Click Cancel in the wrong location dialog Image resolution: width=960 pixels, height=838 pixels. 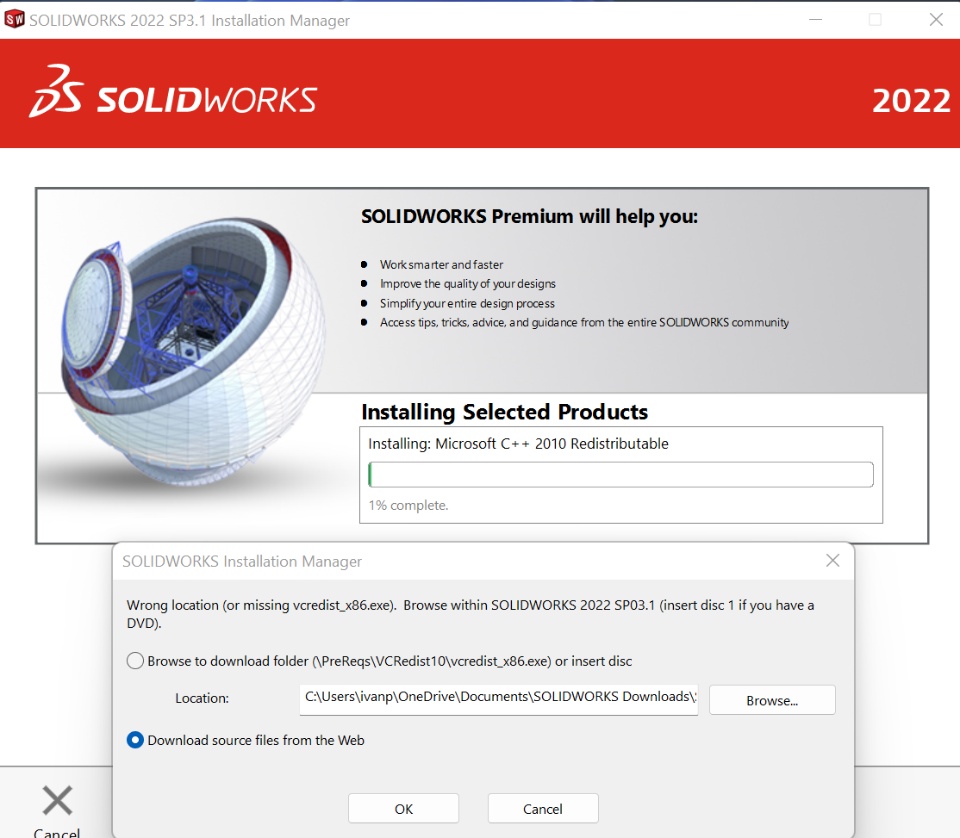pyautogui.click(x=542, y=809)
